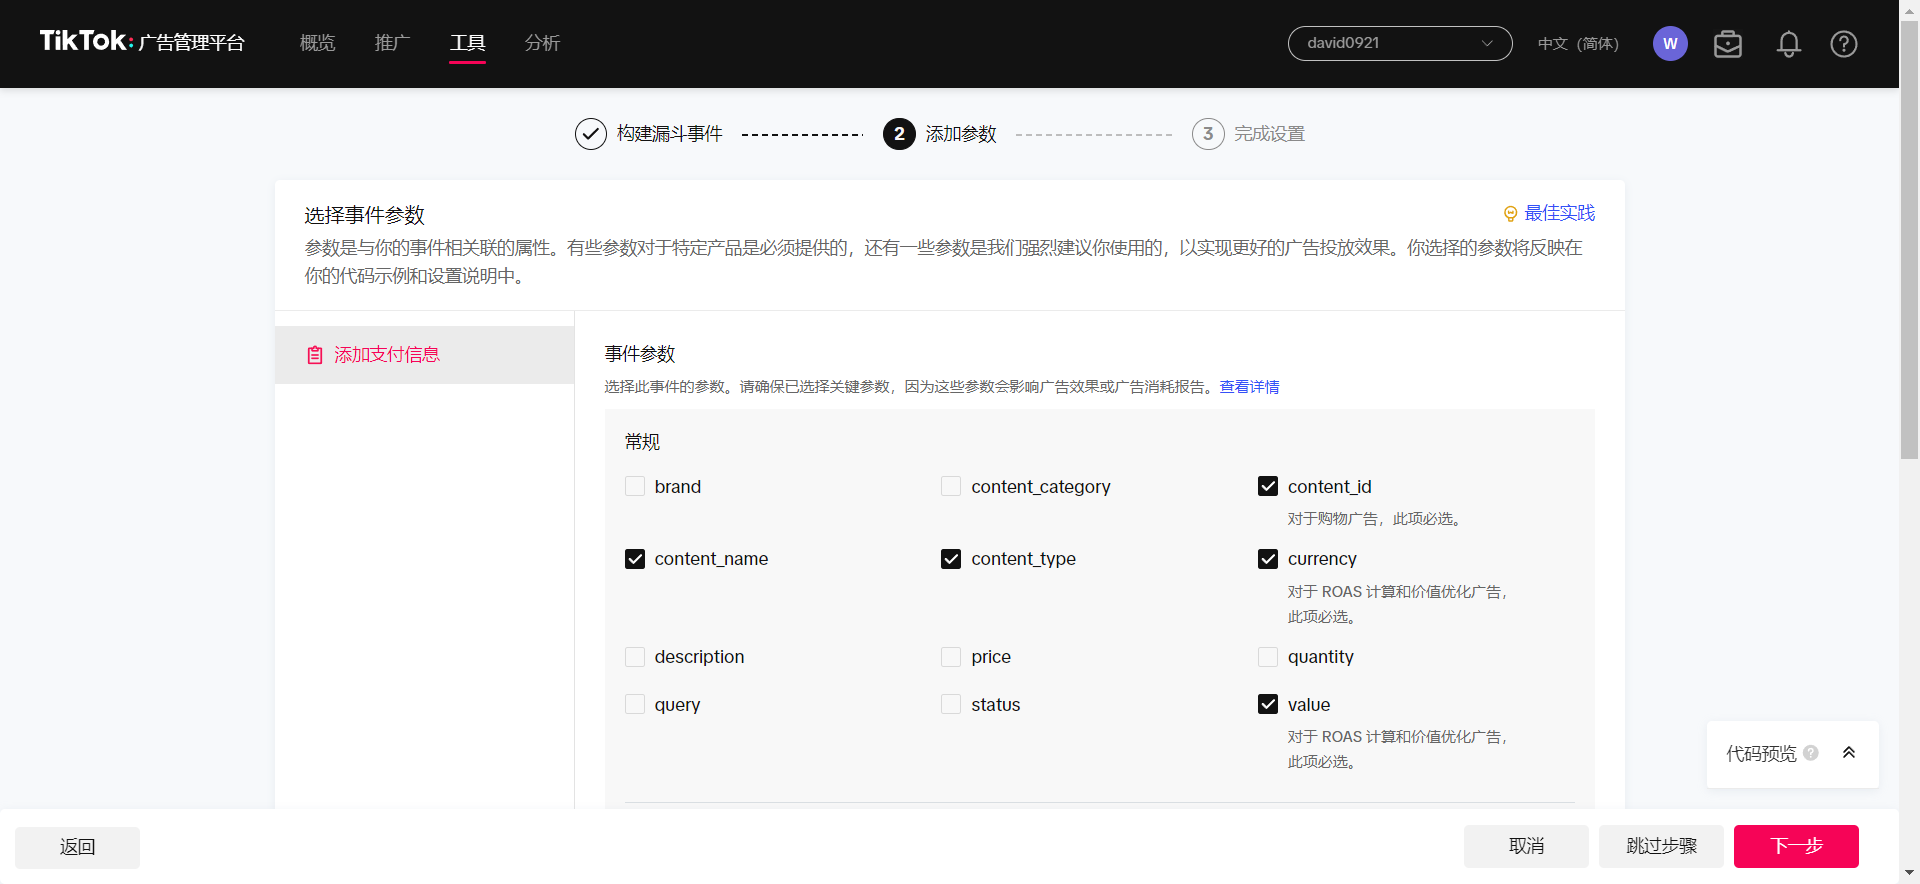Click the step 2 circle icon
Screen dimensions: 1920x884
pos(899,134)
